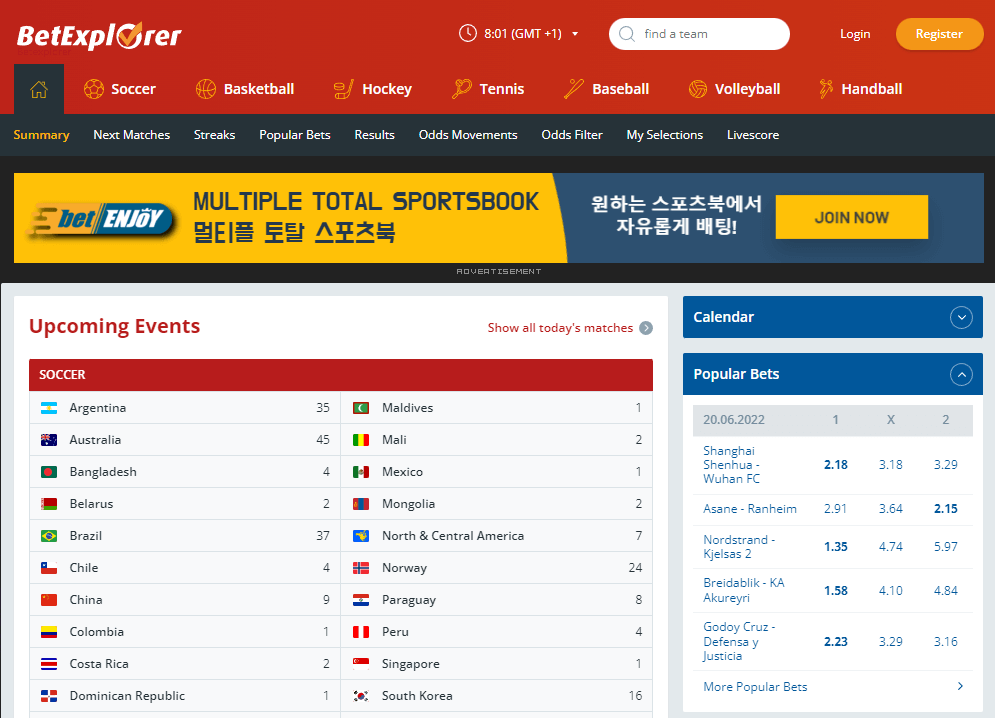Click the More Popular Bets arrow
The width and height of the screenshot is (995, 718).
coord(960,686)
